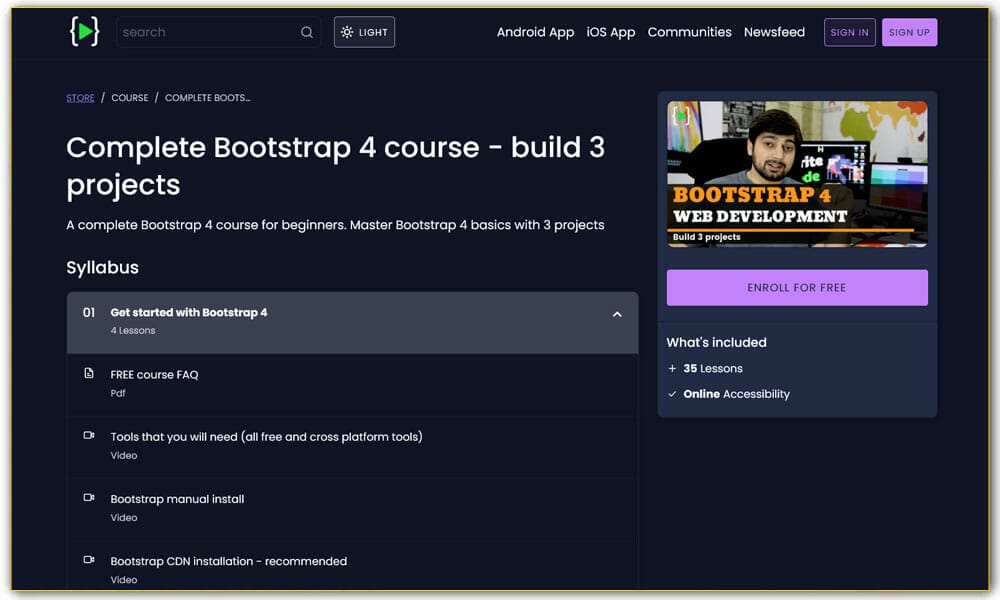
Task: Click the COMPLETE BOOTS… breadcrumb
Action: pos(208,98)
